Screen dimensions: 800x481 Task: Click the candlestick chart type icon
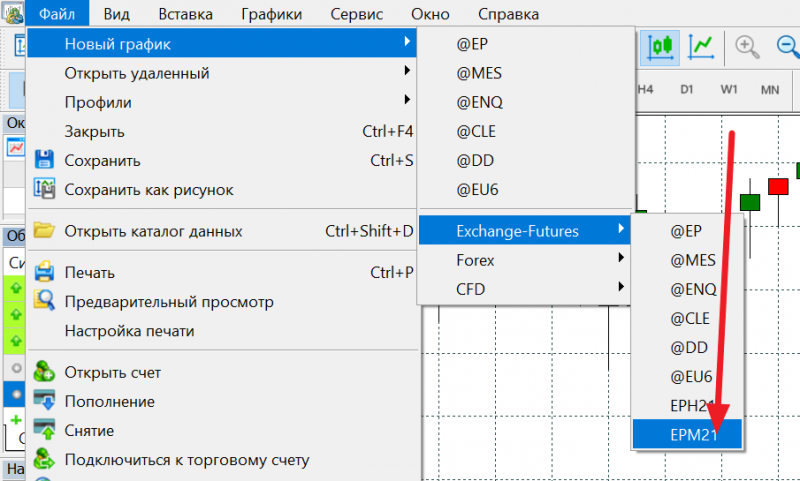click(x=659, y=45)
